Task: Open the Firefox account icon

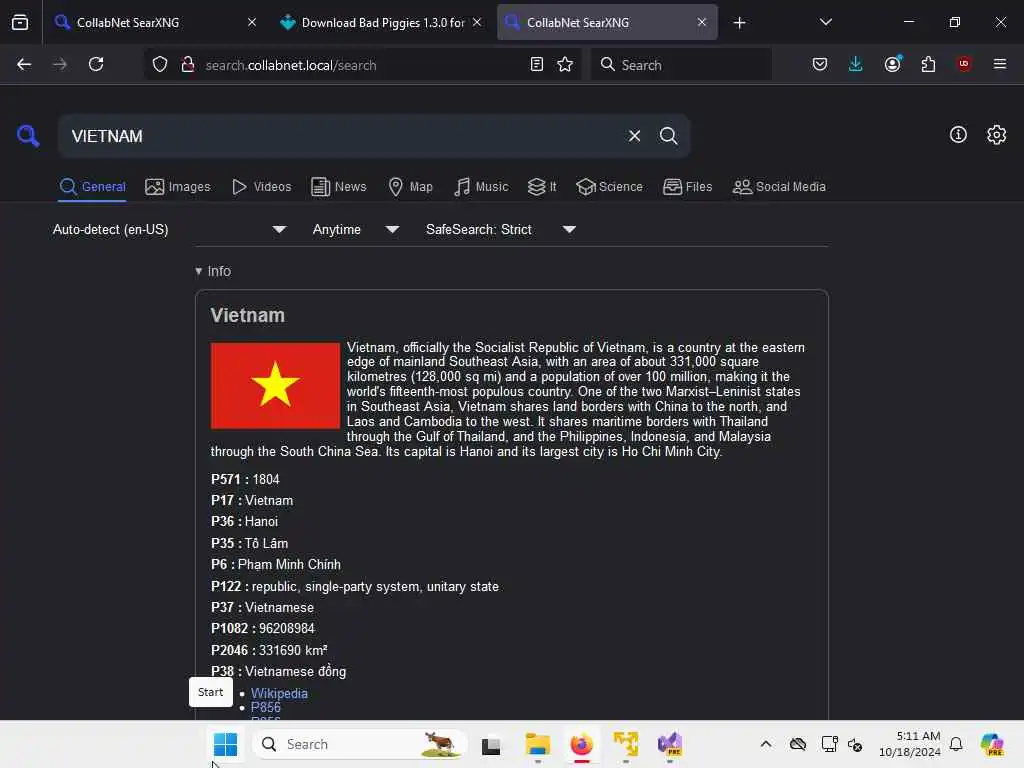Action: tap(893, 64)
